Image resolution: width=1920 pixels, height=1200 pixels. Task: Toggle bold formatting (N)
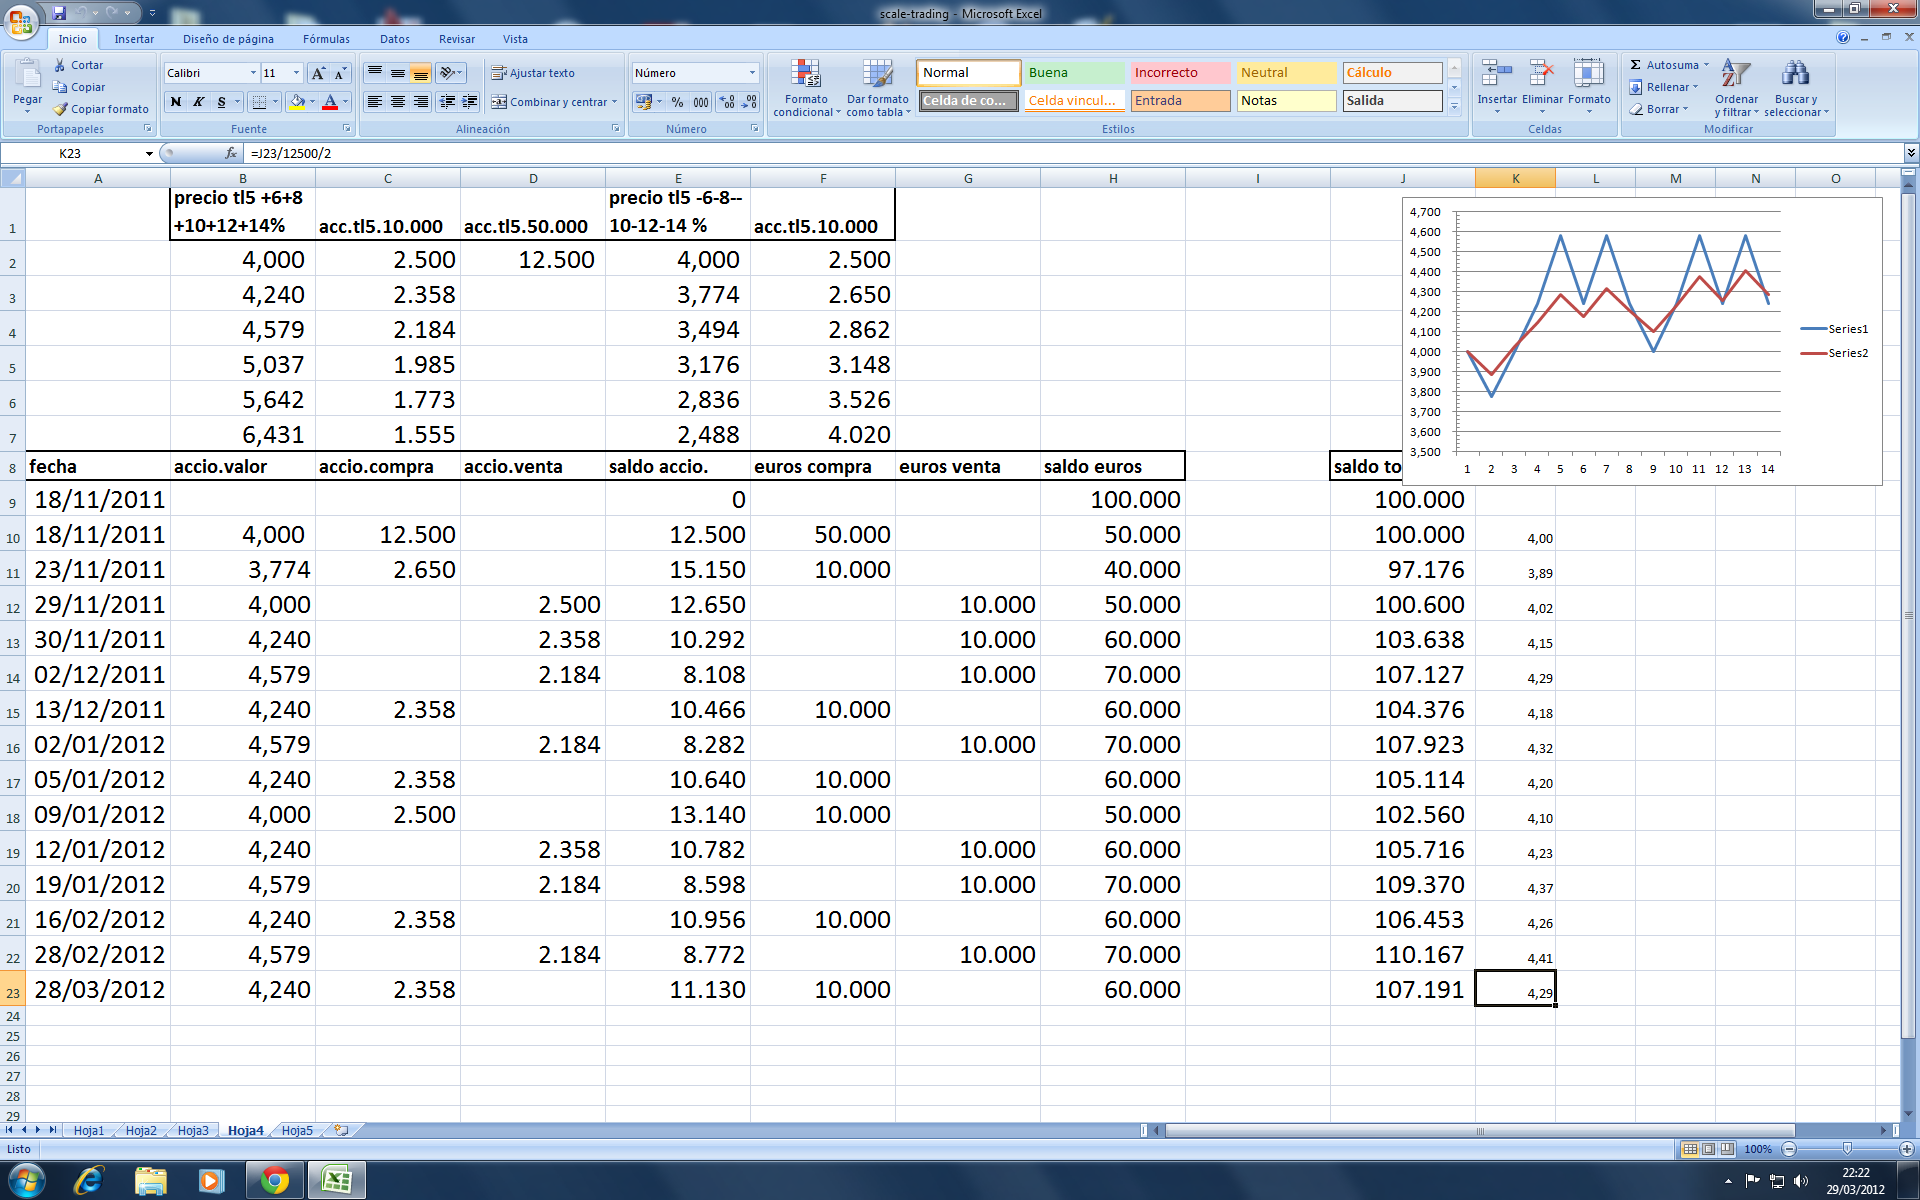(176, 102)
